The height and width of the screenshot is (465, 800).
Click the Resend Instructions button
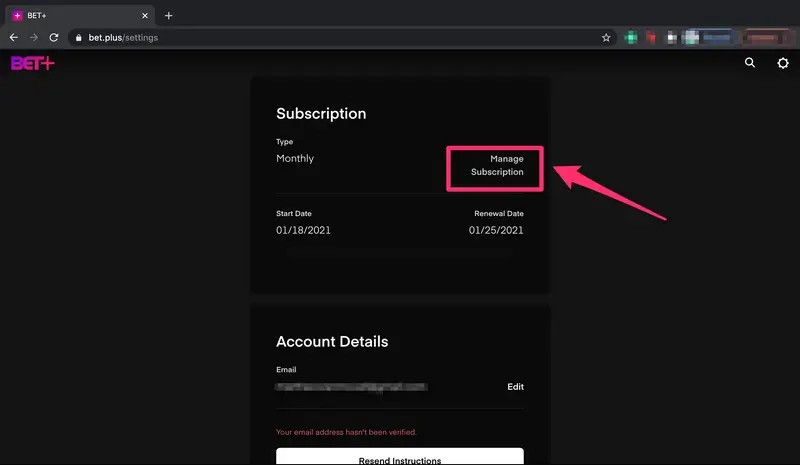pos(400,456)
